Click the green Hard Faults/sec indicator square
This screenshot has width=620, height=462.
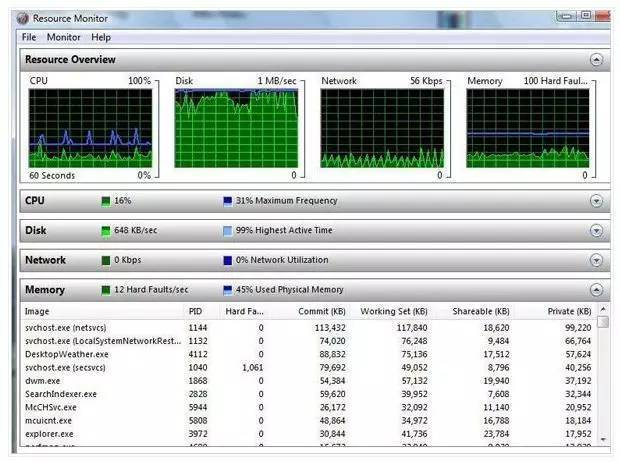(106, 290)
